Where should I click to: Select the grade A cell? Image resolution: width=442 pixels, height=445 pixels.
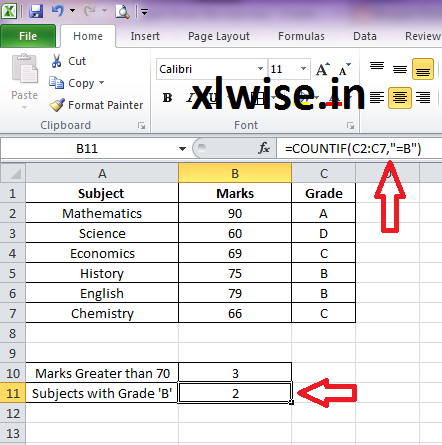point(324,213)
